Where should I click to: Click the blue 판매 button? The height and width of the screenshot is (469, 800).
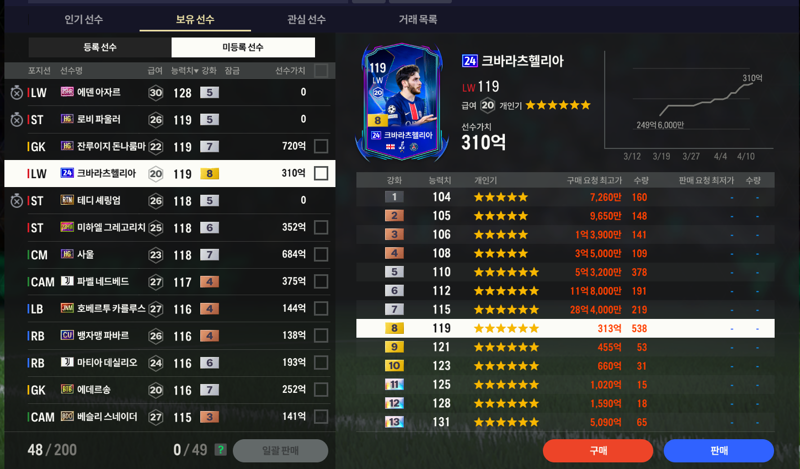pyautogui.click(x=719, y=451)
